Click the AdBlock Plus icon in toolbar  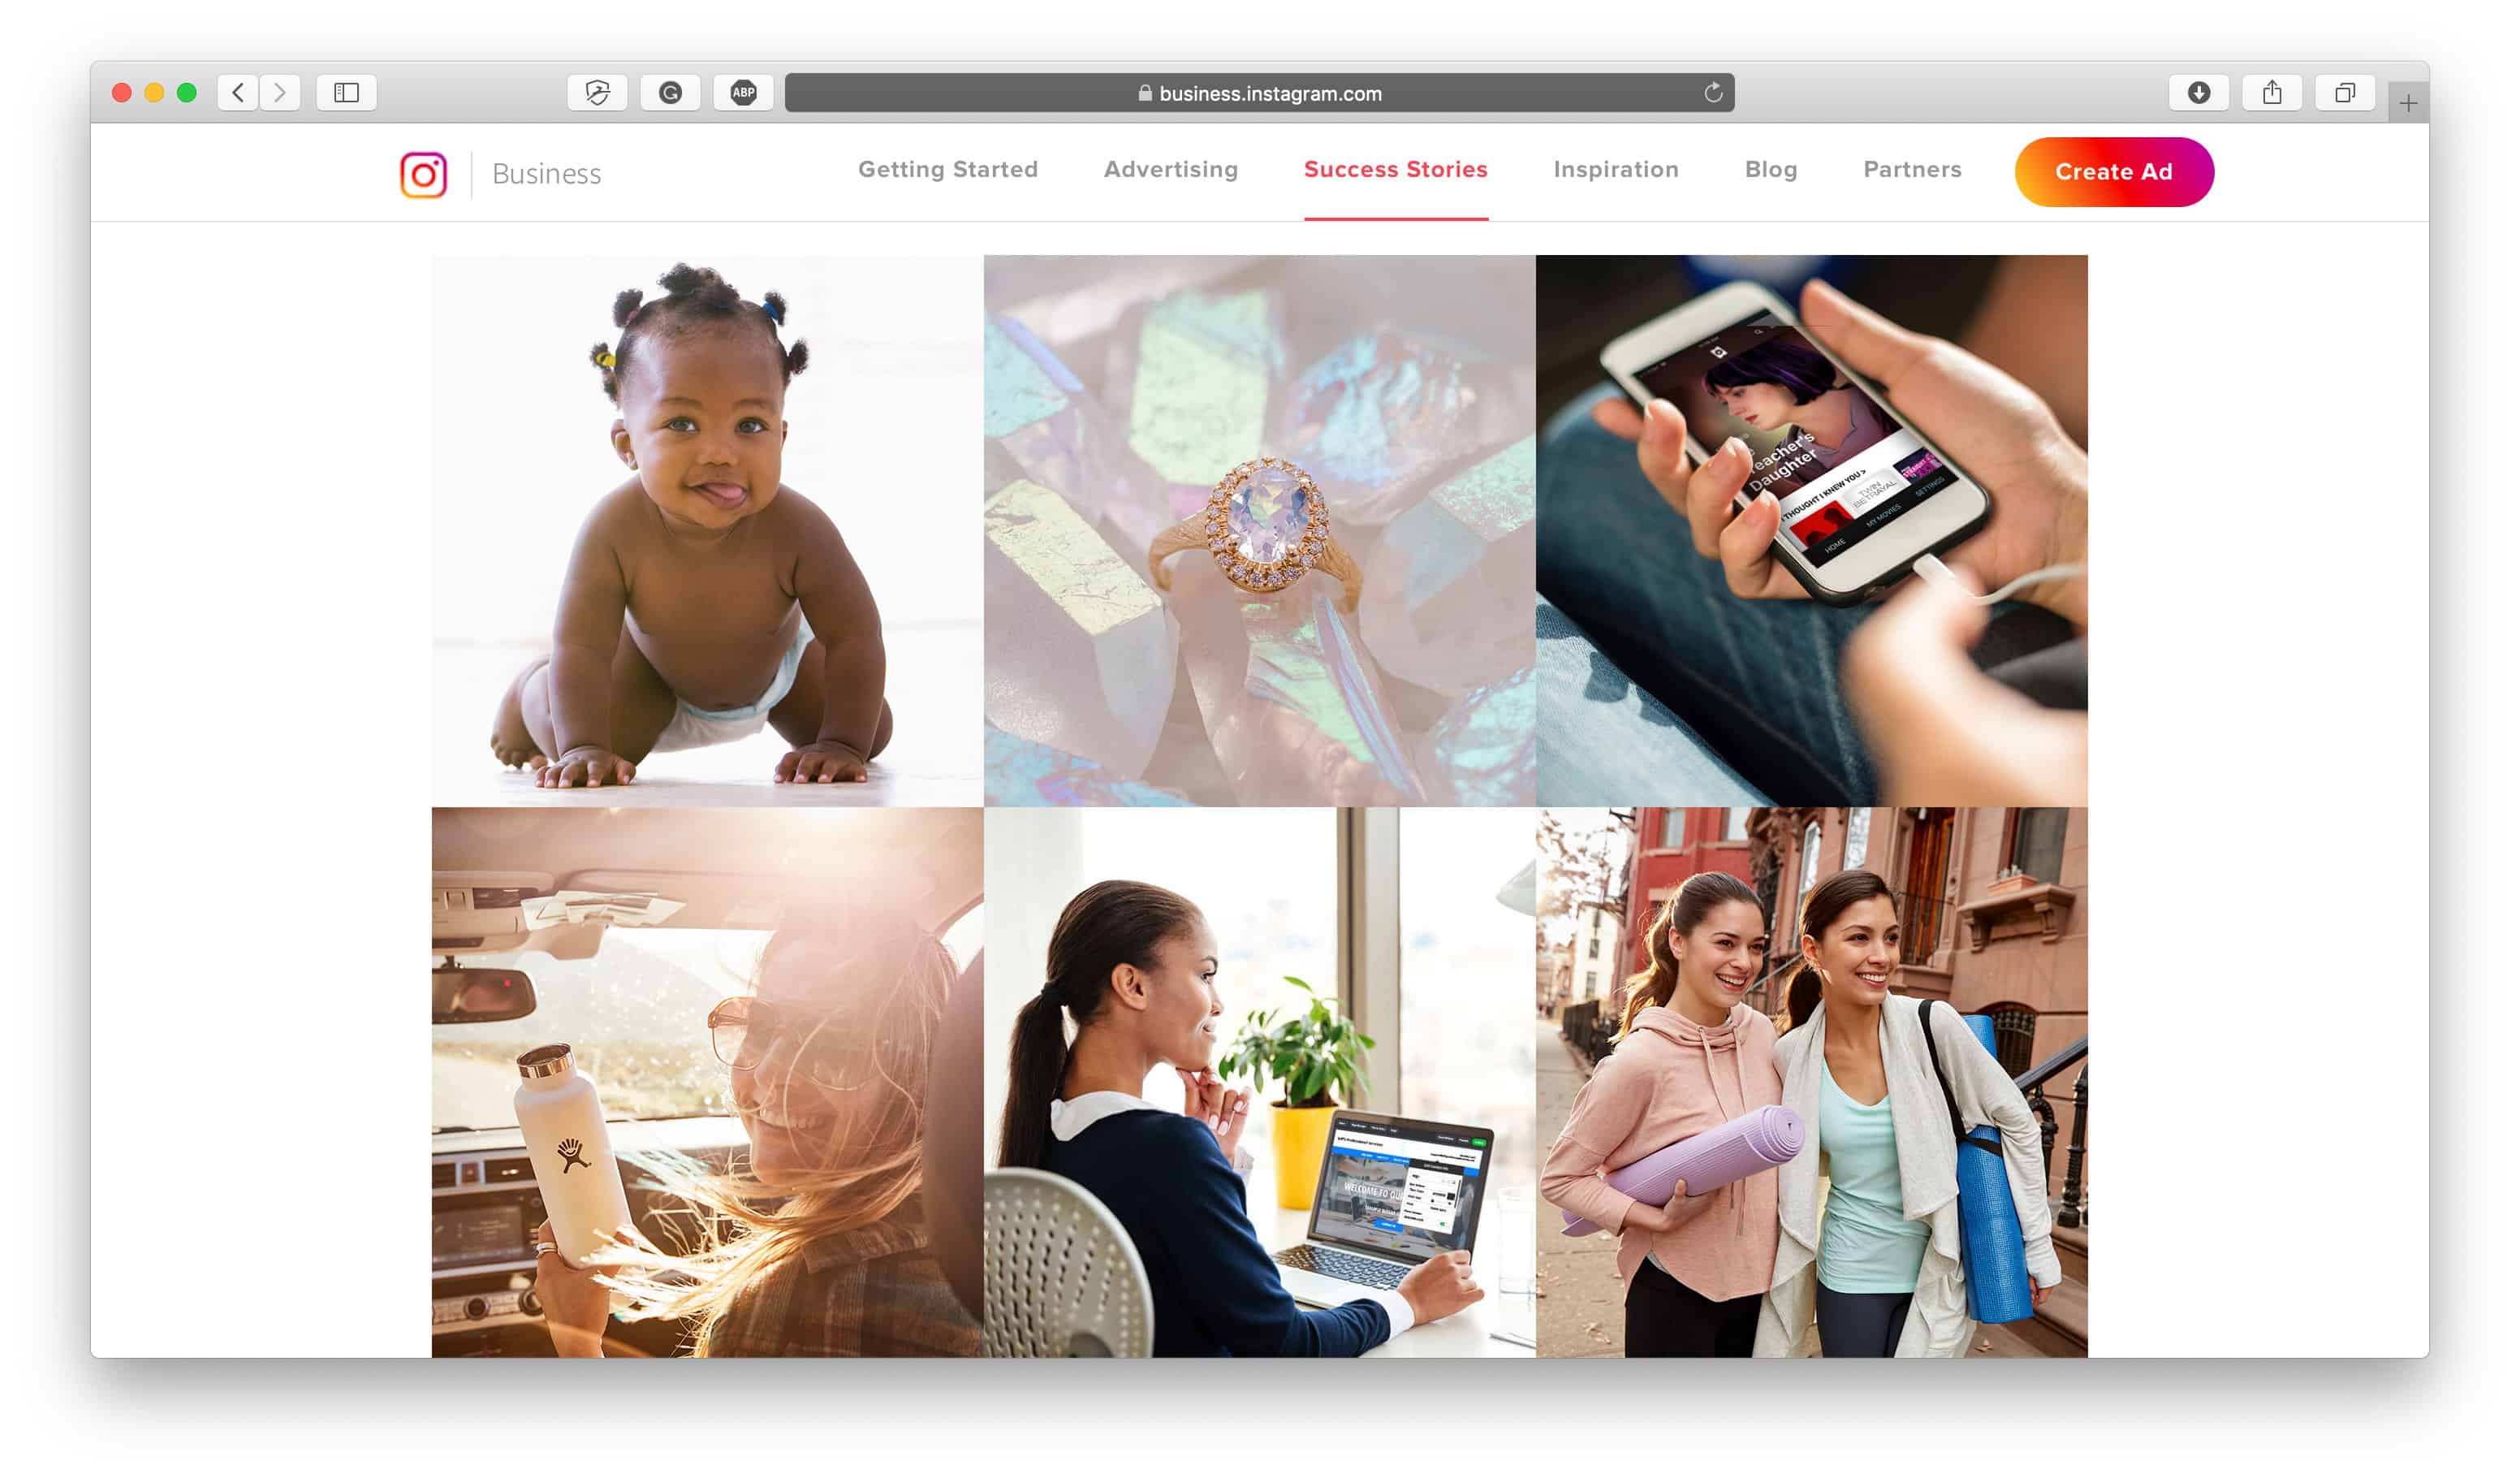[742, 92]
